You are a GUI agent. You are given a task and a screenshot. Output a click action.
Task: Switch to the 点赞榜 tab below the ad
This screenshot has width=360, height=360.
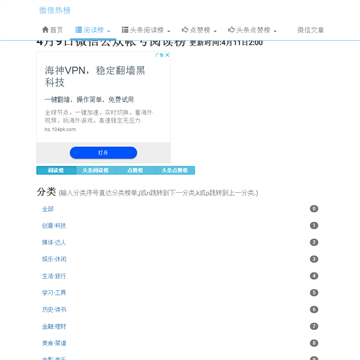pos(135,170)
